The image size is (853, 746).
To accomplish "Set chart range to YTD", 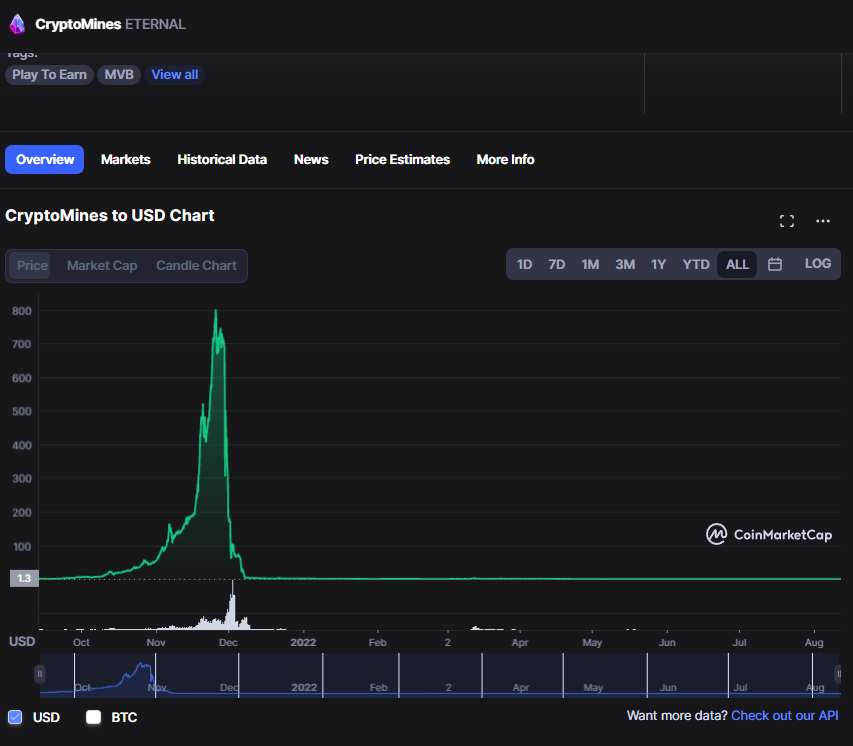I will click(x=696, y=264).
